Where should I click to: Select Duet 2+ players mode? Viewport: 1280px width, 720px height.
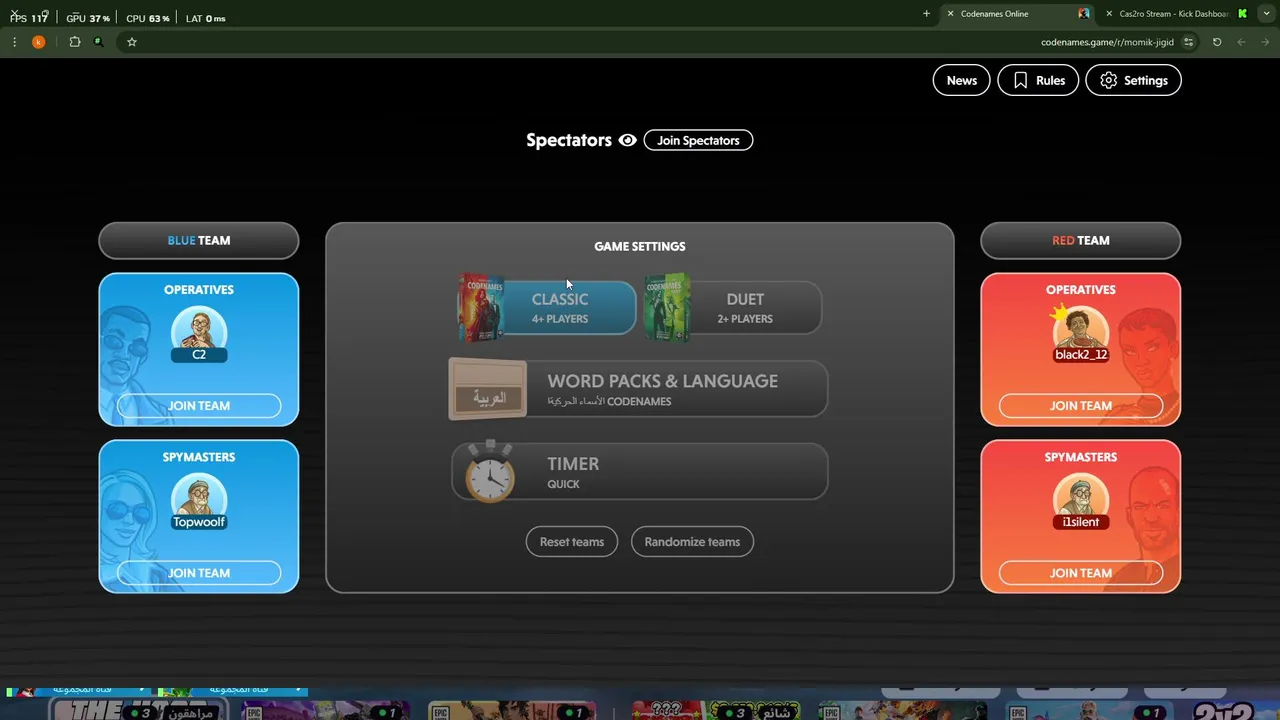pos(733,307)
